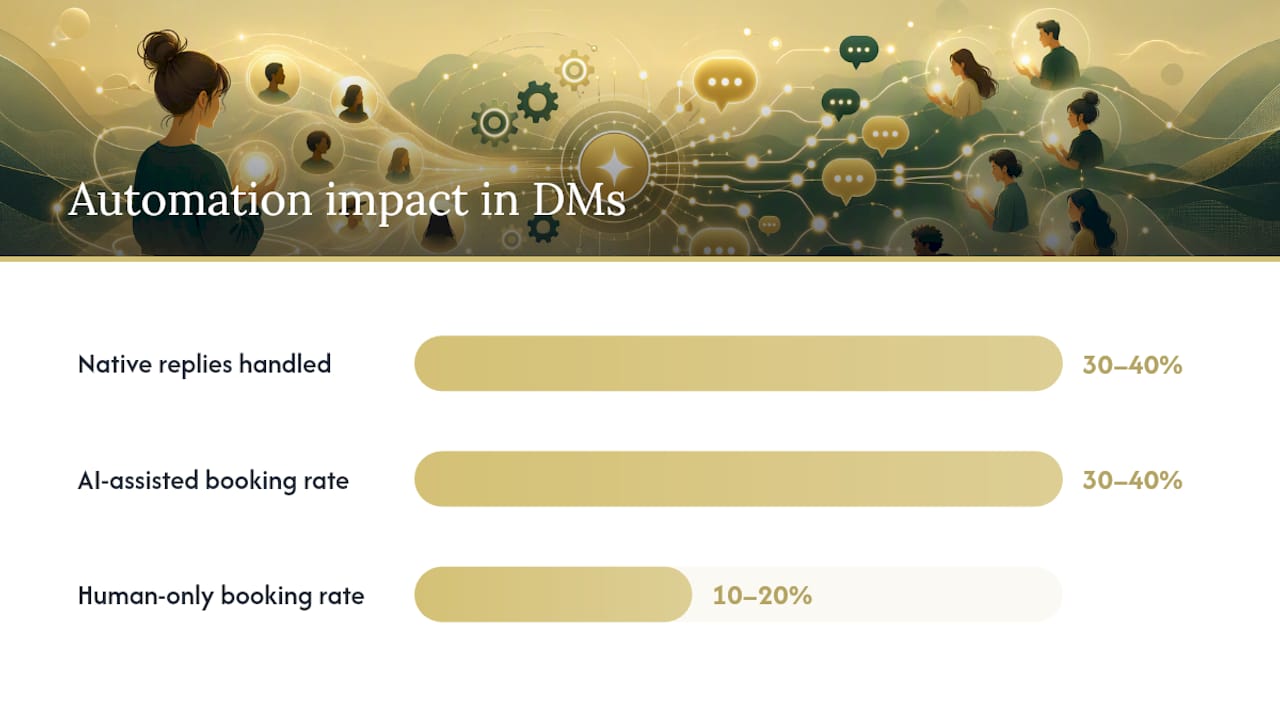The width and height of the screenshot is (1280, 720).
Task: Click the filled part of the Human-only bar
Action: 553,595
